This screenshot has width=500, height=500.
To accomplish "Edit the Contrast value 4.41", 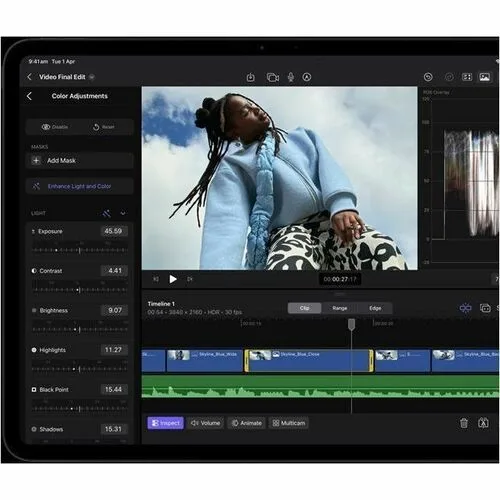I will click(x=114, y=271).
